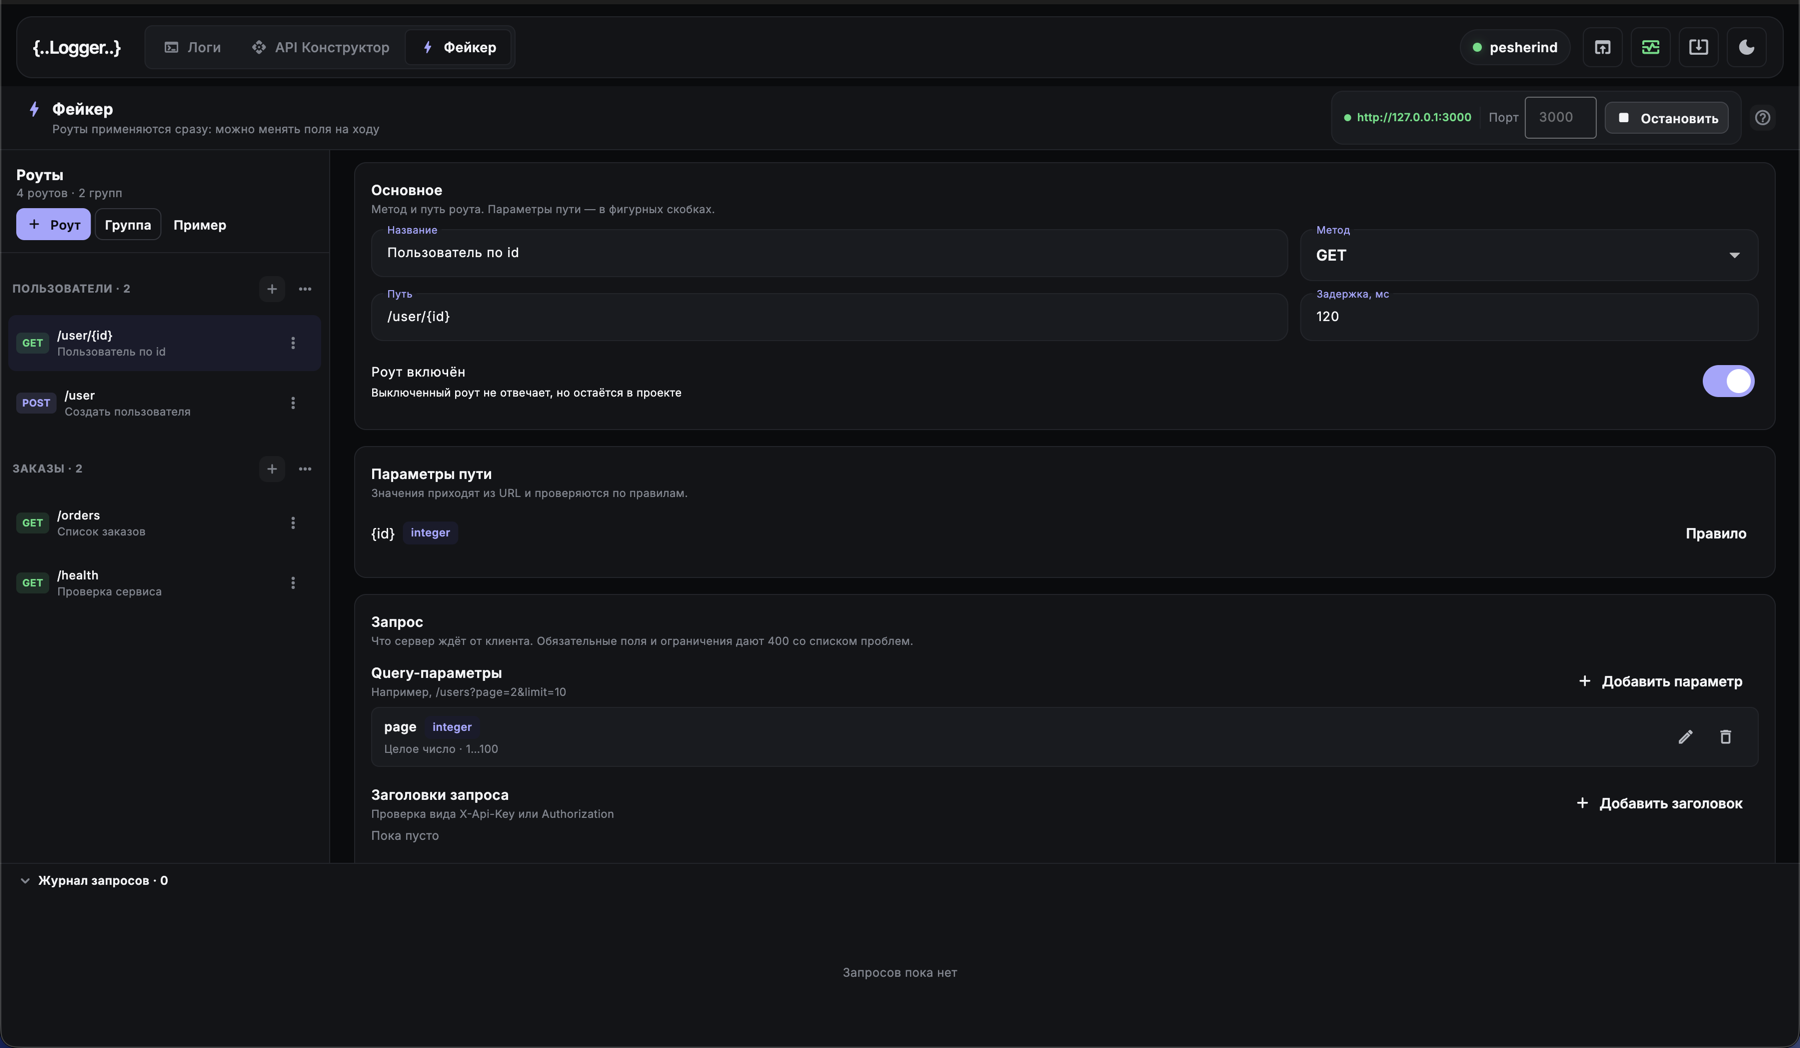
Task: Switch to the API Конструктор tab
Action: point(320,47)
